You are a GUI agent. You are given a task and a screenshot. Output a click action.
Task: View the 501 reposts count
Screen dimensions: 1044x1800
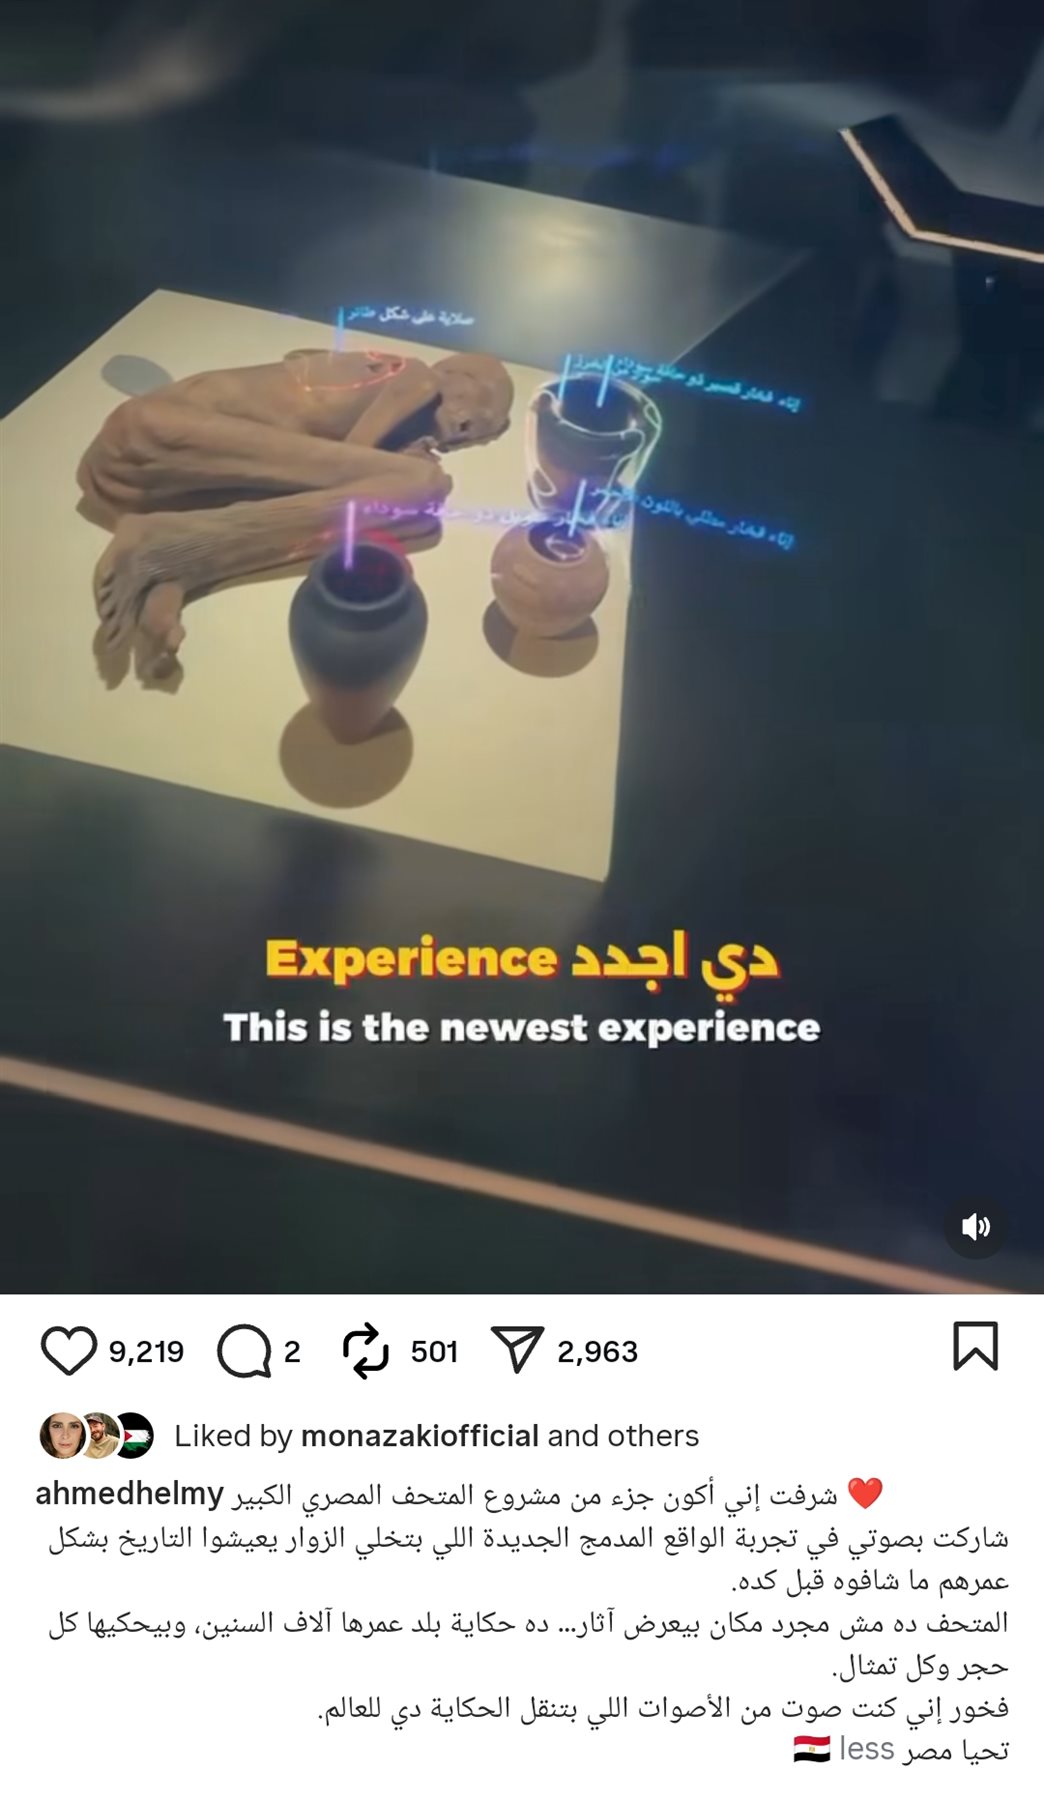click(x=434, y=1352)
